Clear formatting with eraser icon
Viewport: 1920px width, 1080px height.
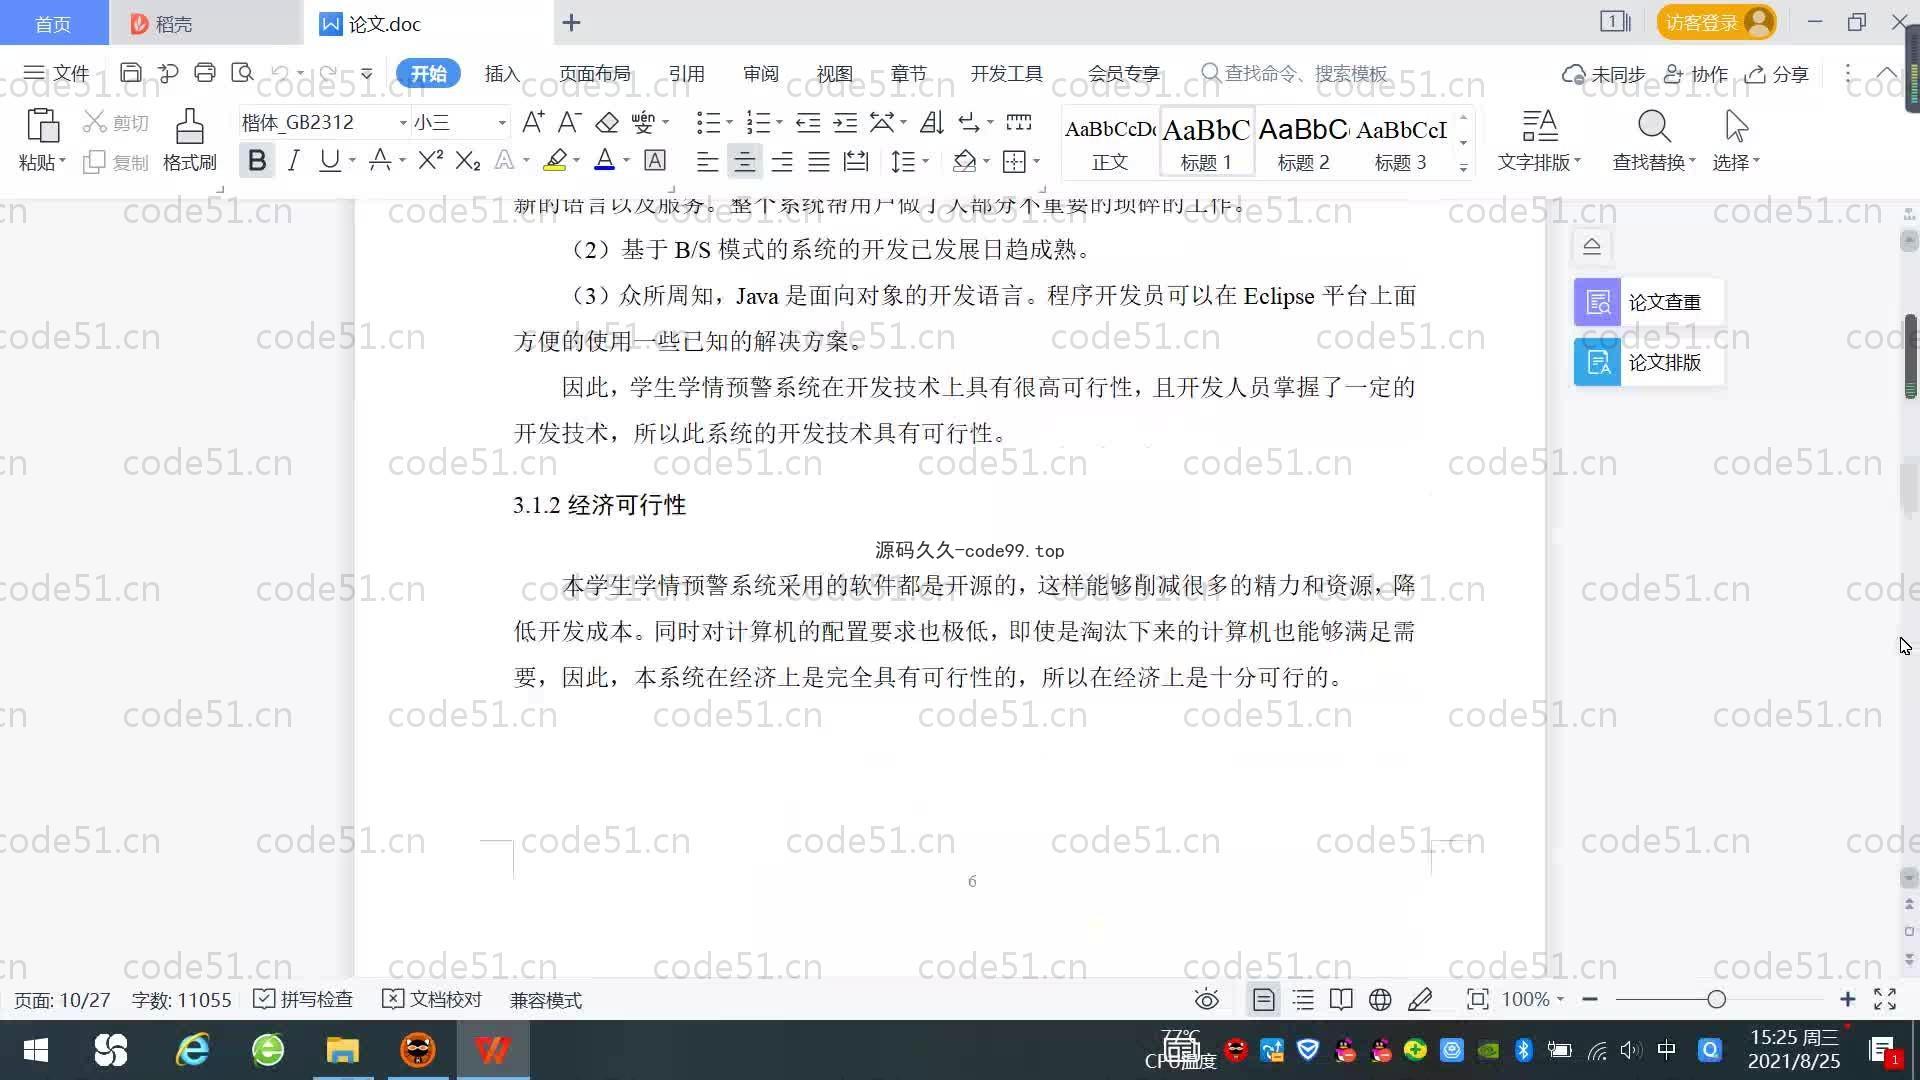coord(607,123)
